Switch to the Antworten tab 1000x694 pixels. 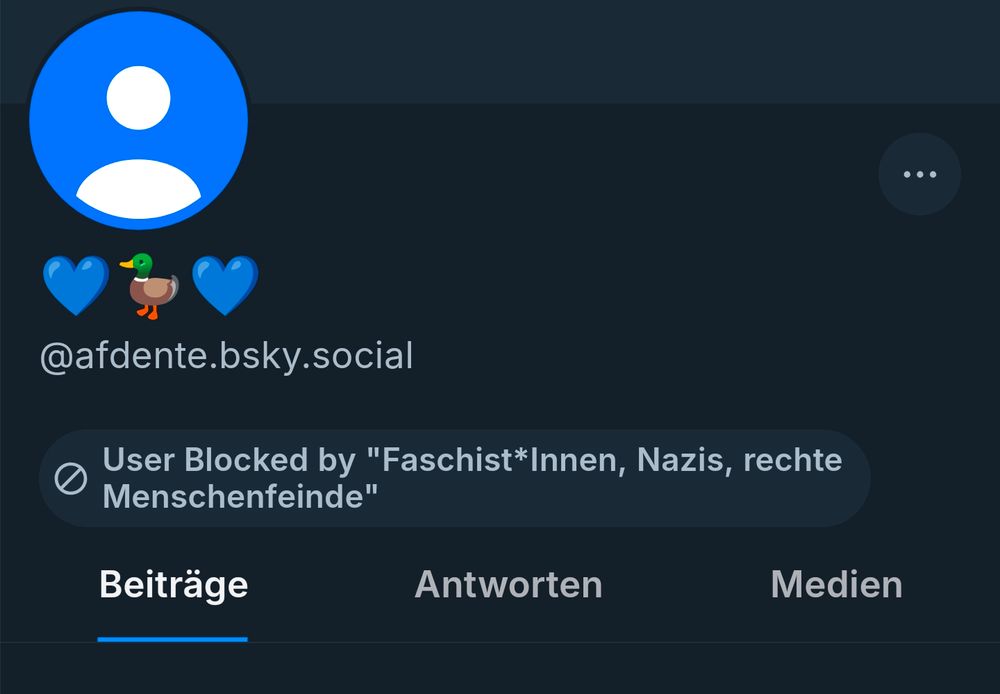click(x=507, y=584)
